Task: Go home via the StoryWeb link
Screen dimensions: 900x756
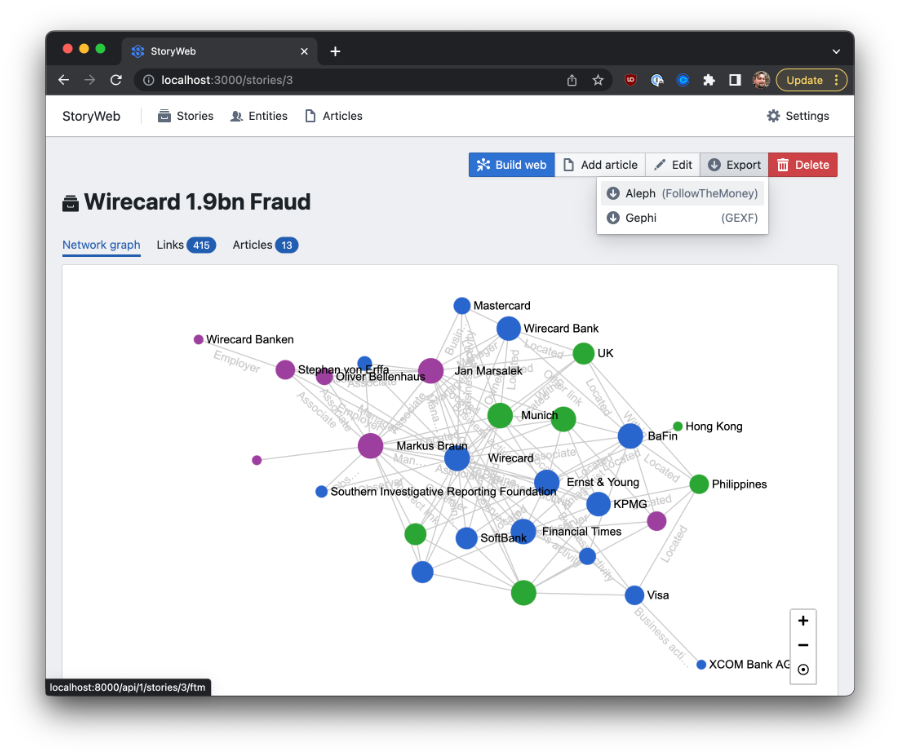Action: point(91,115)
